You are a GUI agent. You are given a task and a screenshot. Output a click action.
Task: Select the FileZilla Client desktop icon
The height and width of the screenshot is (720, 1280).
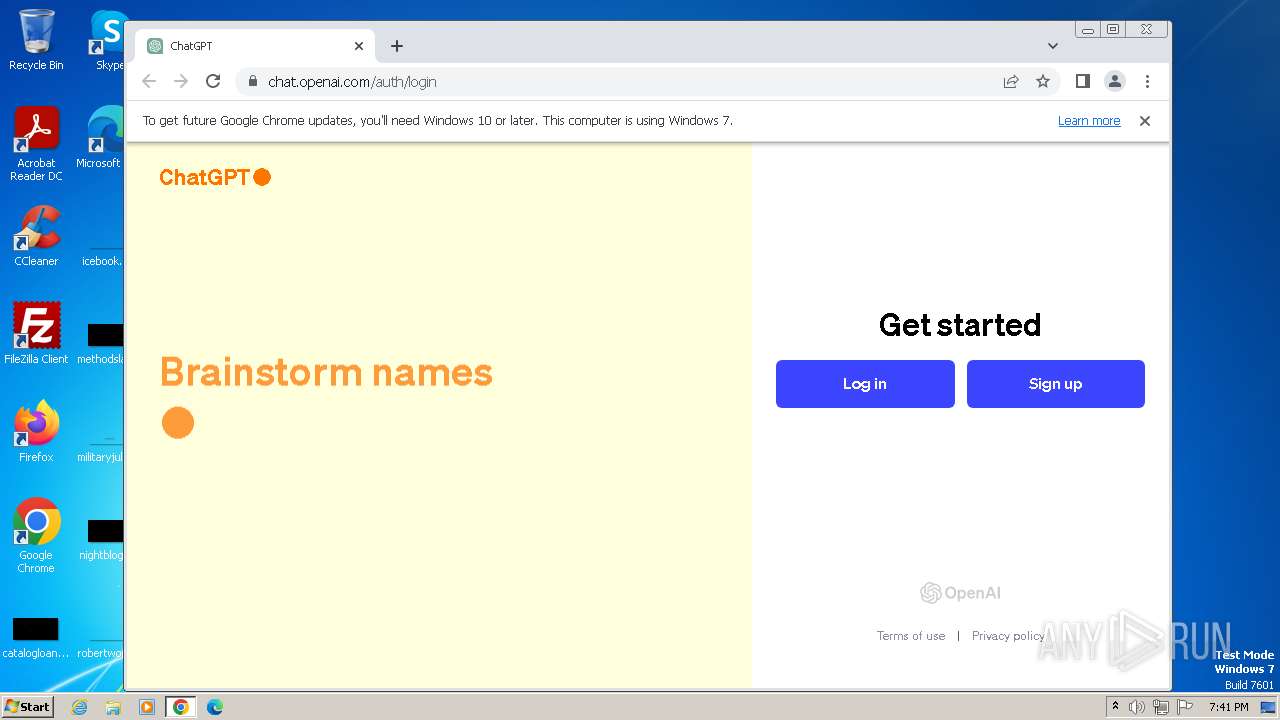point(36,333)
